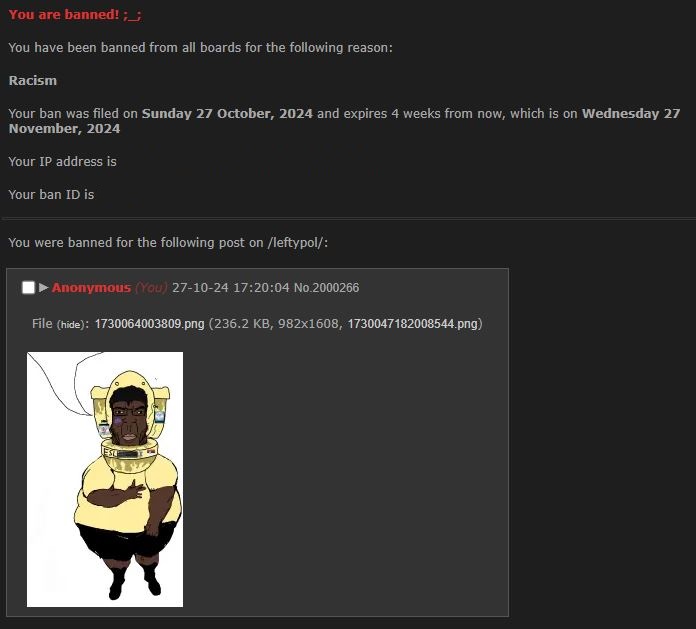This screenshot has width=696, height=629.
Task: Expand the toilet character image thumbnail
Action: [105, 479]
